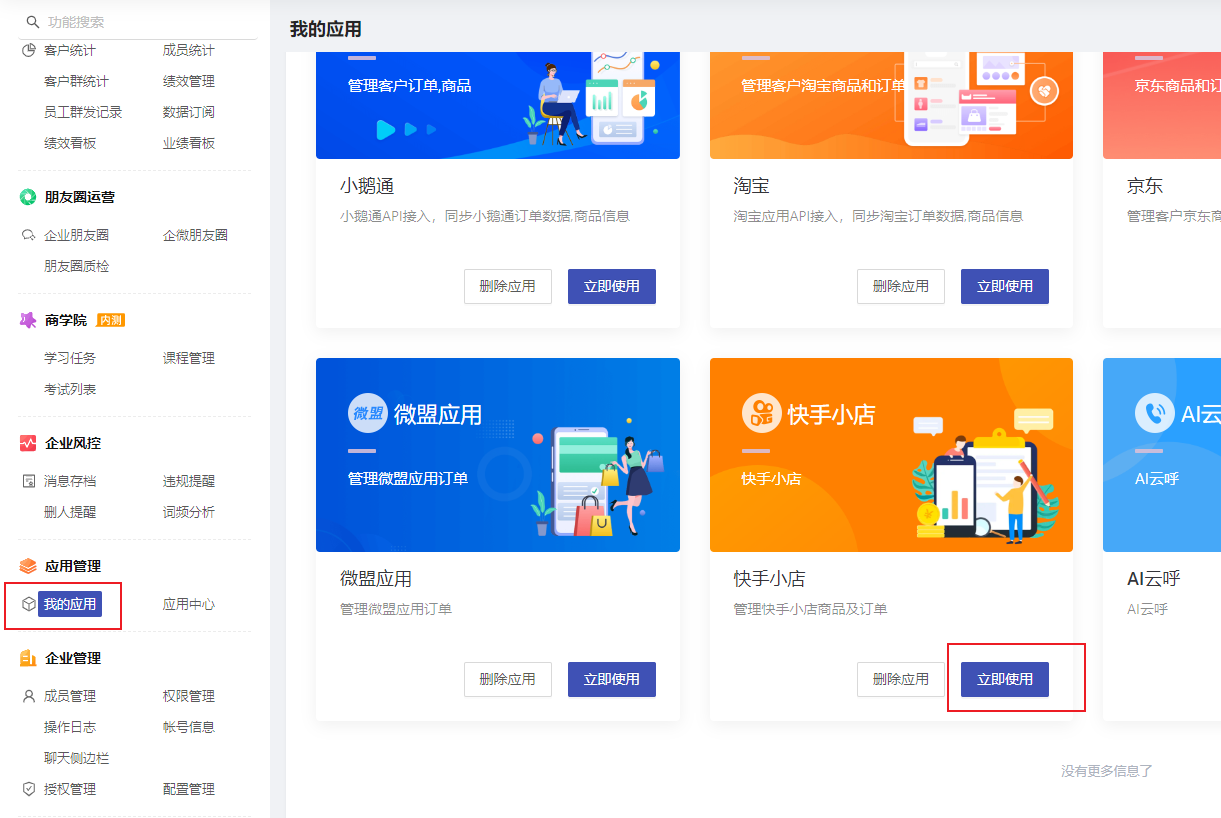Click the 快手小店 camera logo icon
The height and width of the screenshot is (818, 1221).
(762, 414)
